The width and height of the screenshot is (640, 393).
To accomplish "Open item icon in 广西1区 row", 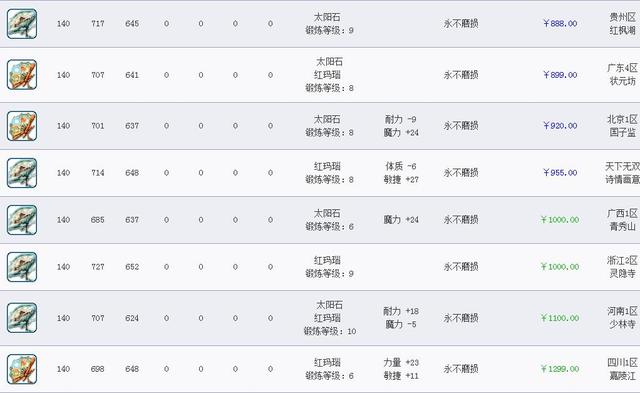I will coord(22,220).
